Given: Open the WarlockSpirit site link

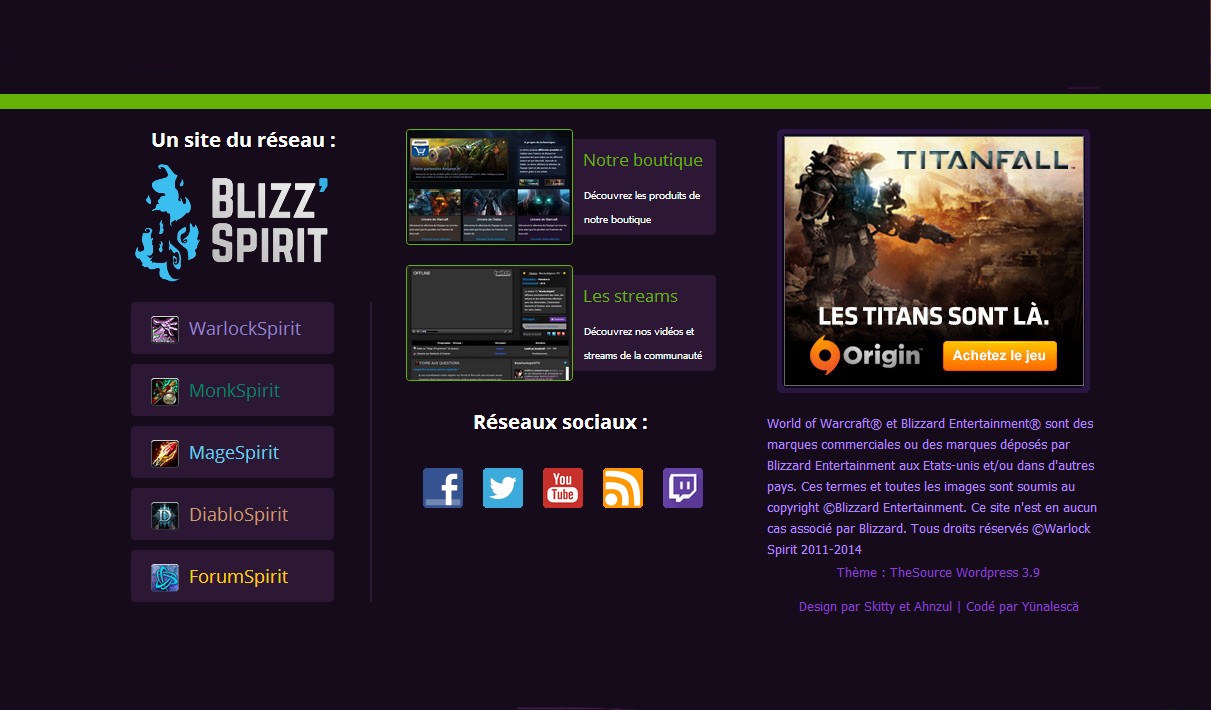Looking at the screenshot, I should click(245, 329).
